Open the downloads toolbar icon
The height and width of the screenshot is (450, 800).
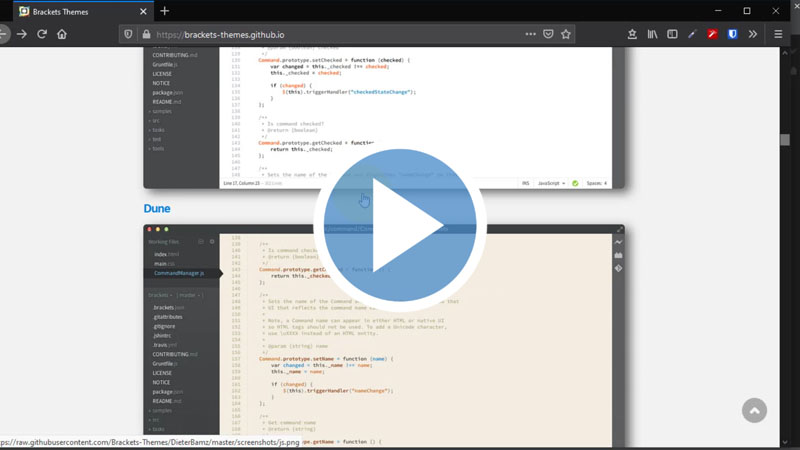click(x=632, y=34)
